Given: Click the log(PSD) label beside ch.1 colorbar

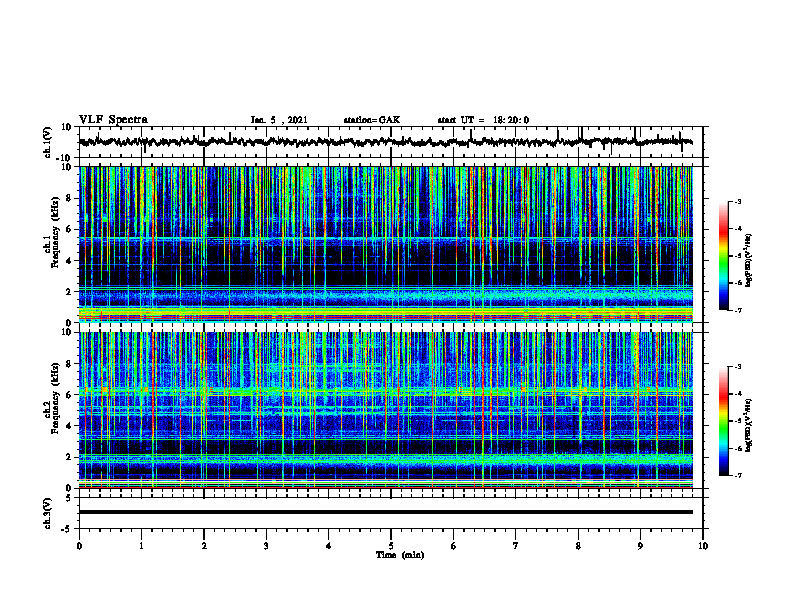Looking at the screenshot, I should tap(749, 261).
